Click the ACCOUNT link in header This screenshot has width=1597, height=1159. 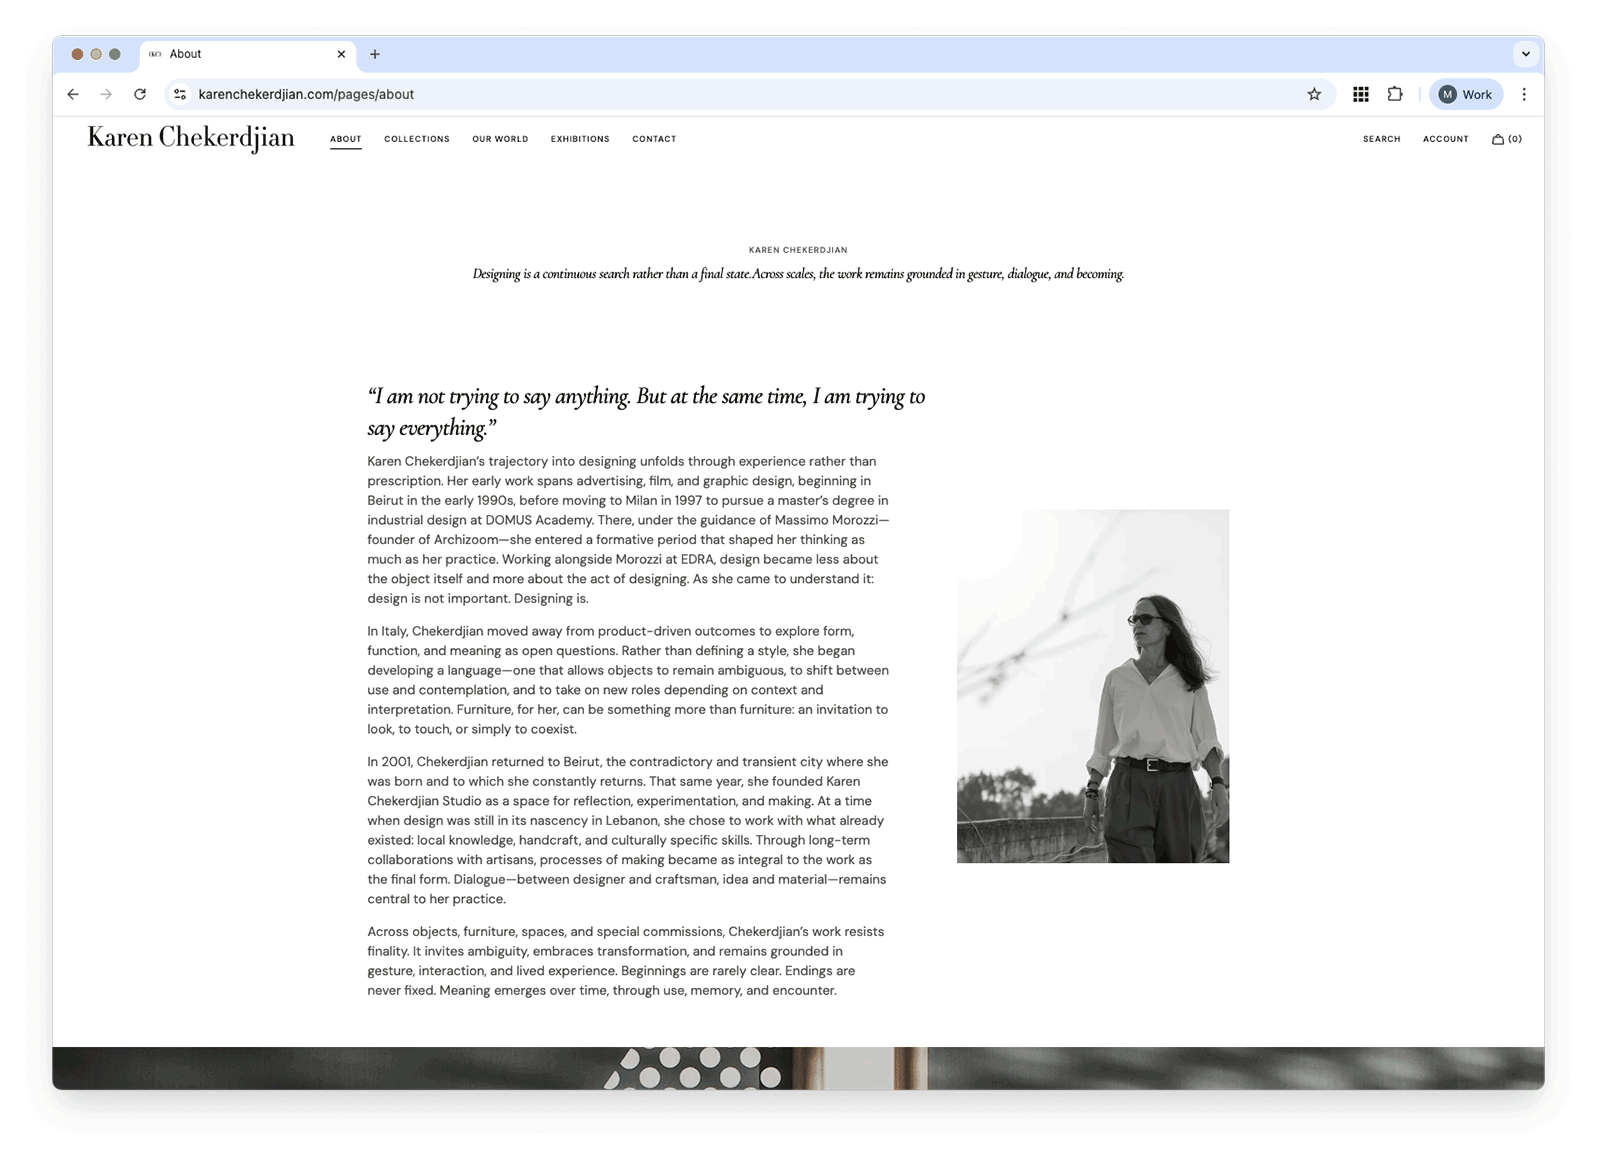1445,139
